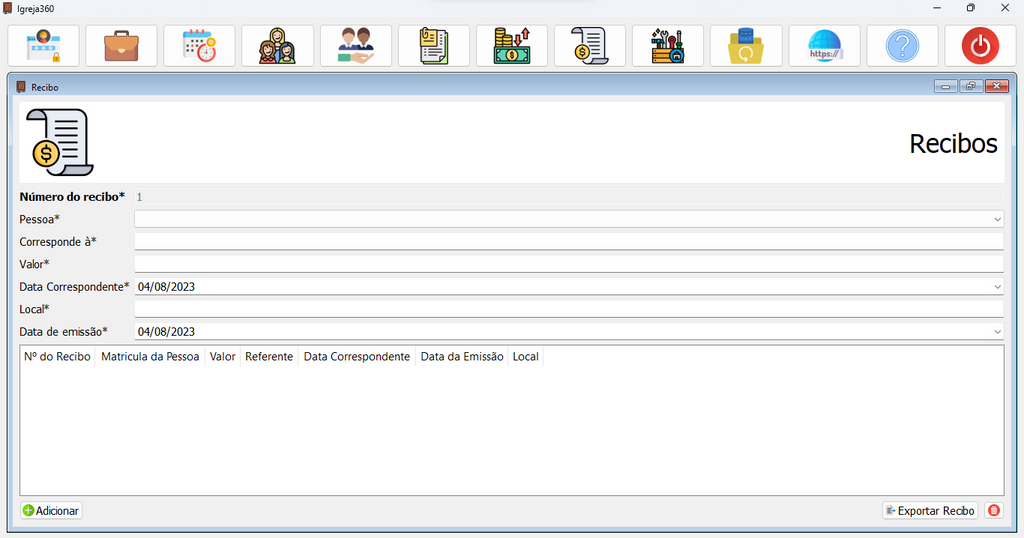Sort by Matrícula da Pessoa column header
This screenshot has height=538, width=1024.
150,356
